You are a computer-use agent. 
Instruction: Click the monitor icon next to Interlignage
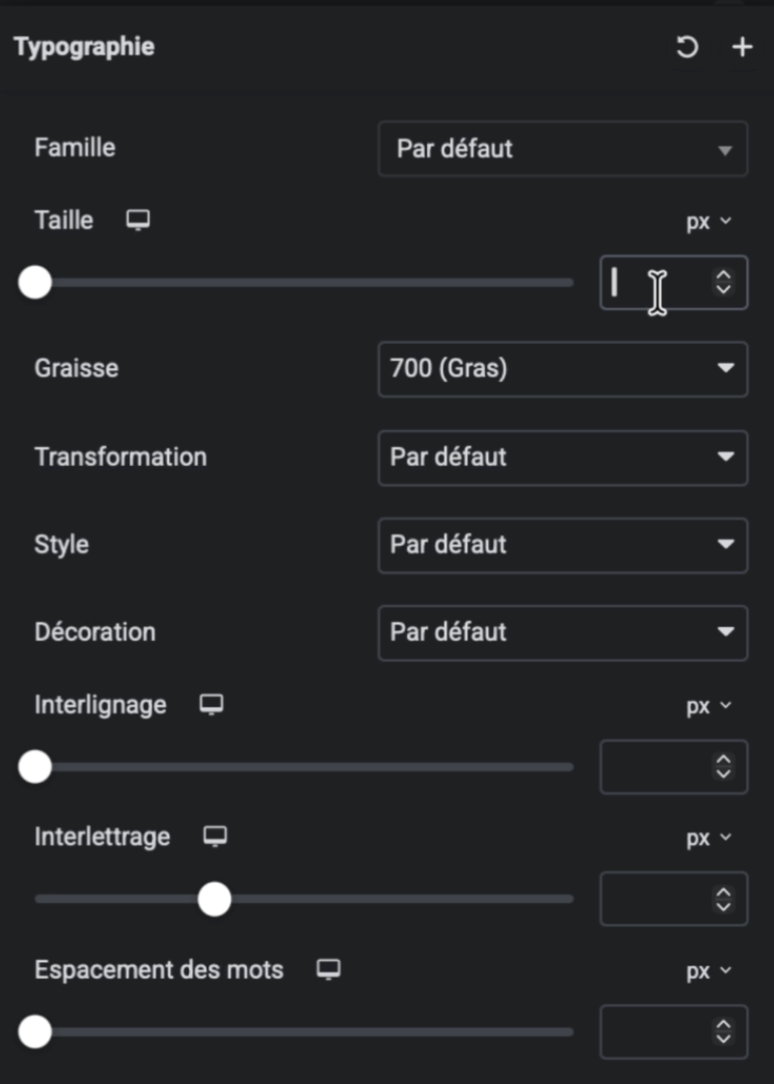[x=212, y=705]
